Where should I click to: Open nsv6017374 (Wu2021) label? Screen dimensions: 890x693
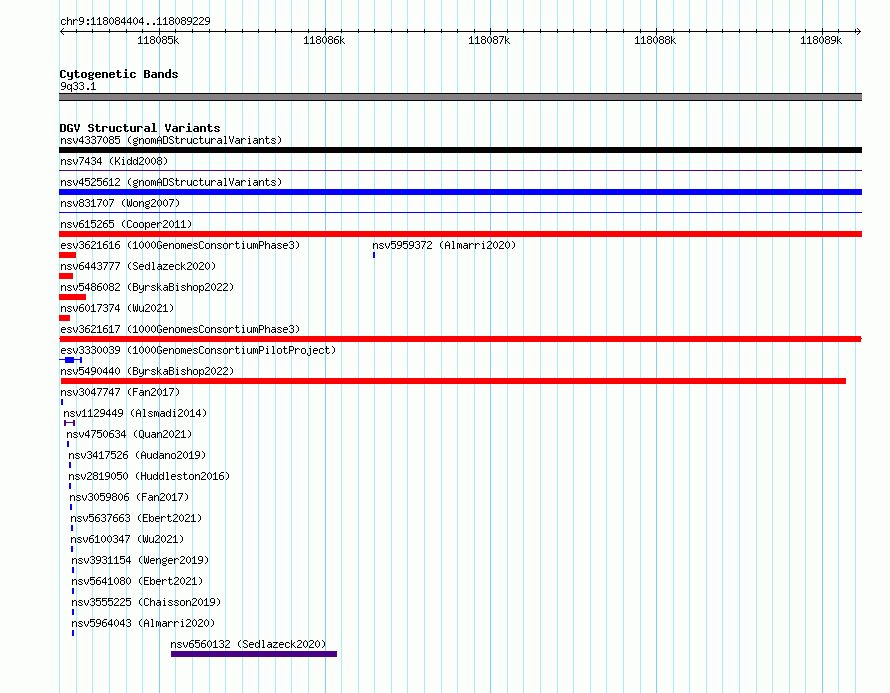point(117,308)
